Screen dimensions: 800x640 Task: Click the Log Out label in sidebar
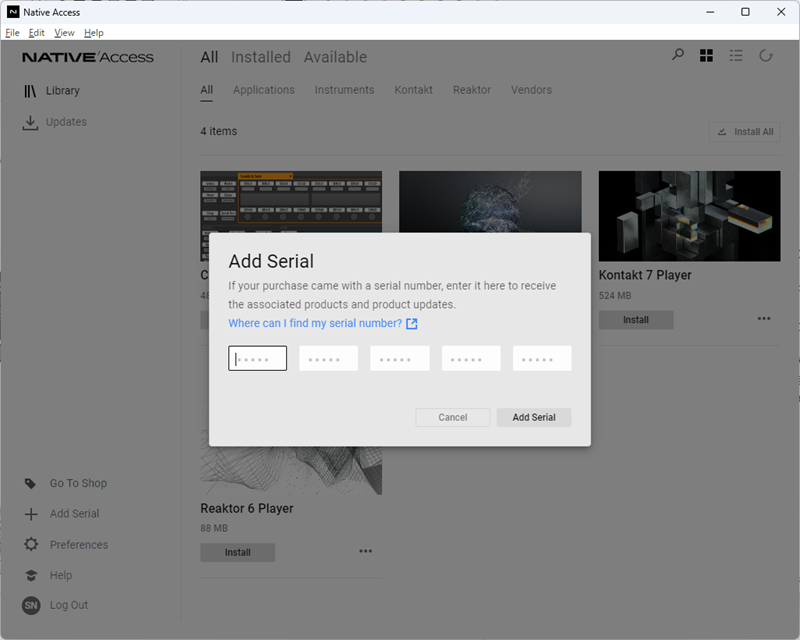(69, 605)
